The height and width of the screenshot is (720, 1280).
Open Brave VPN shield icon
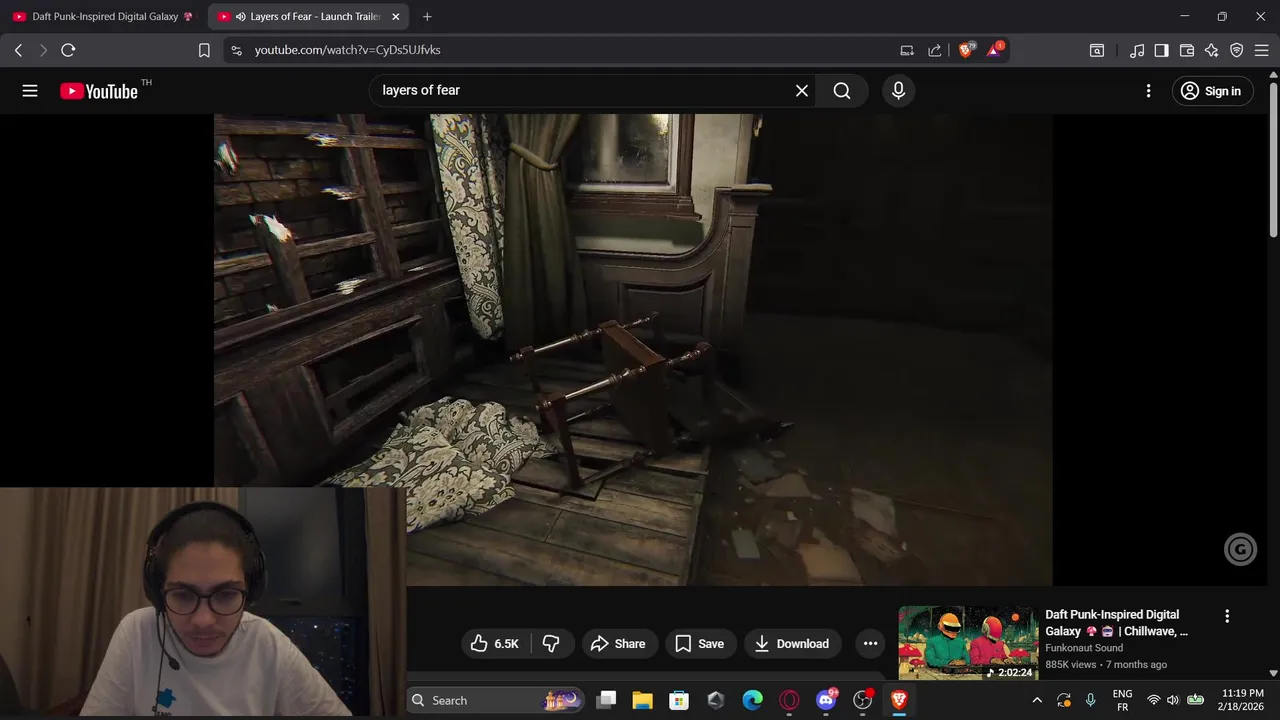(1237, 50)
